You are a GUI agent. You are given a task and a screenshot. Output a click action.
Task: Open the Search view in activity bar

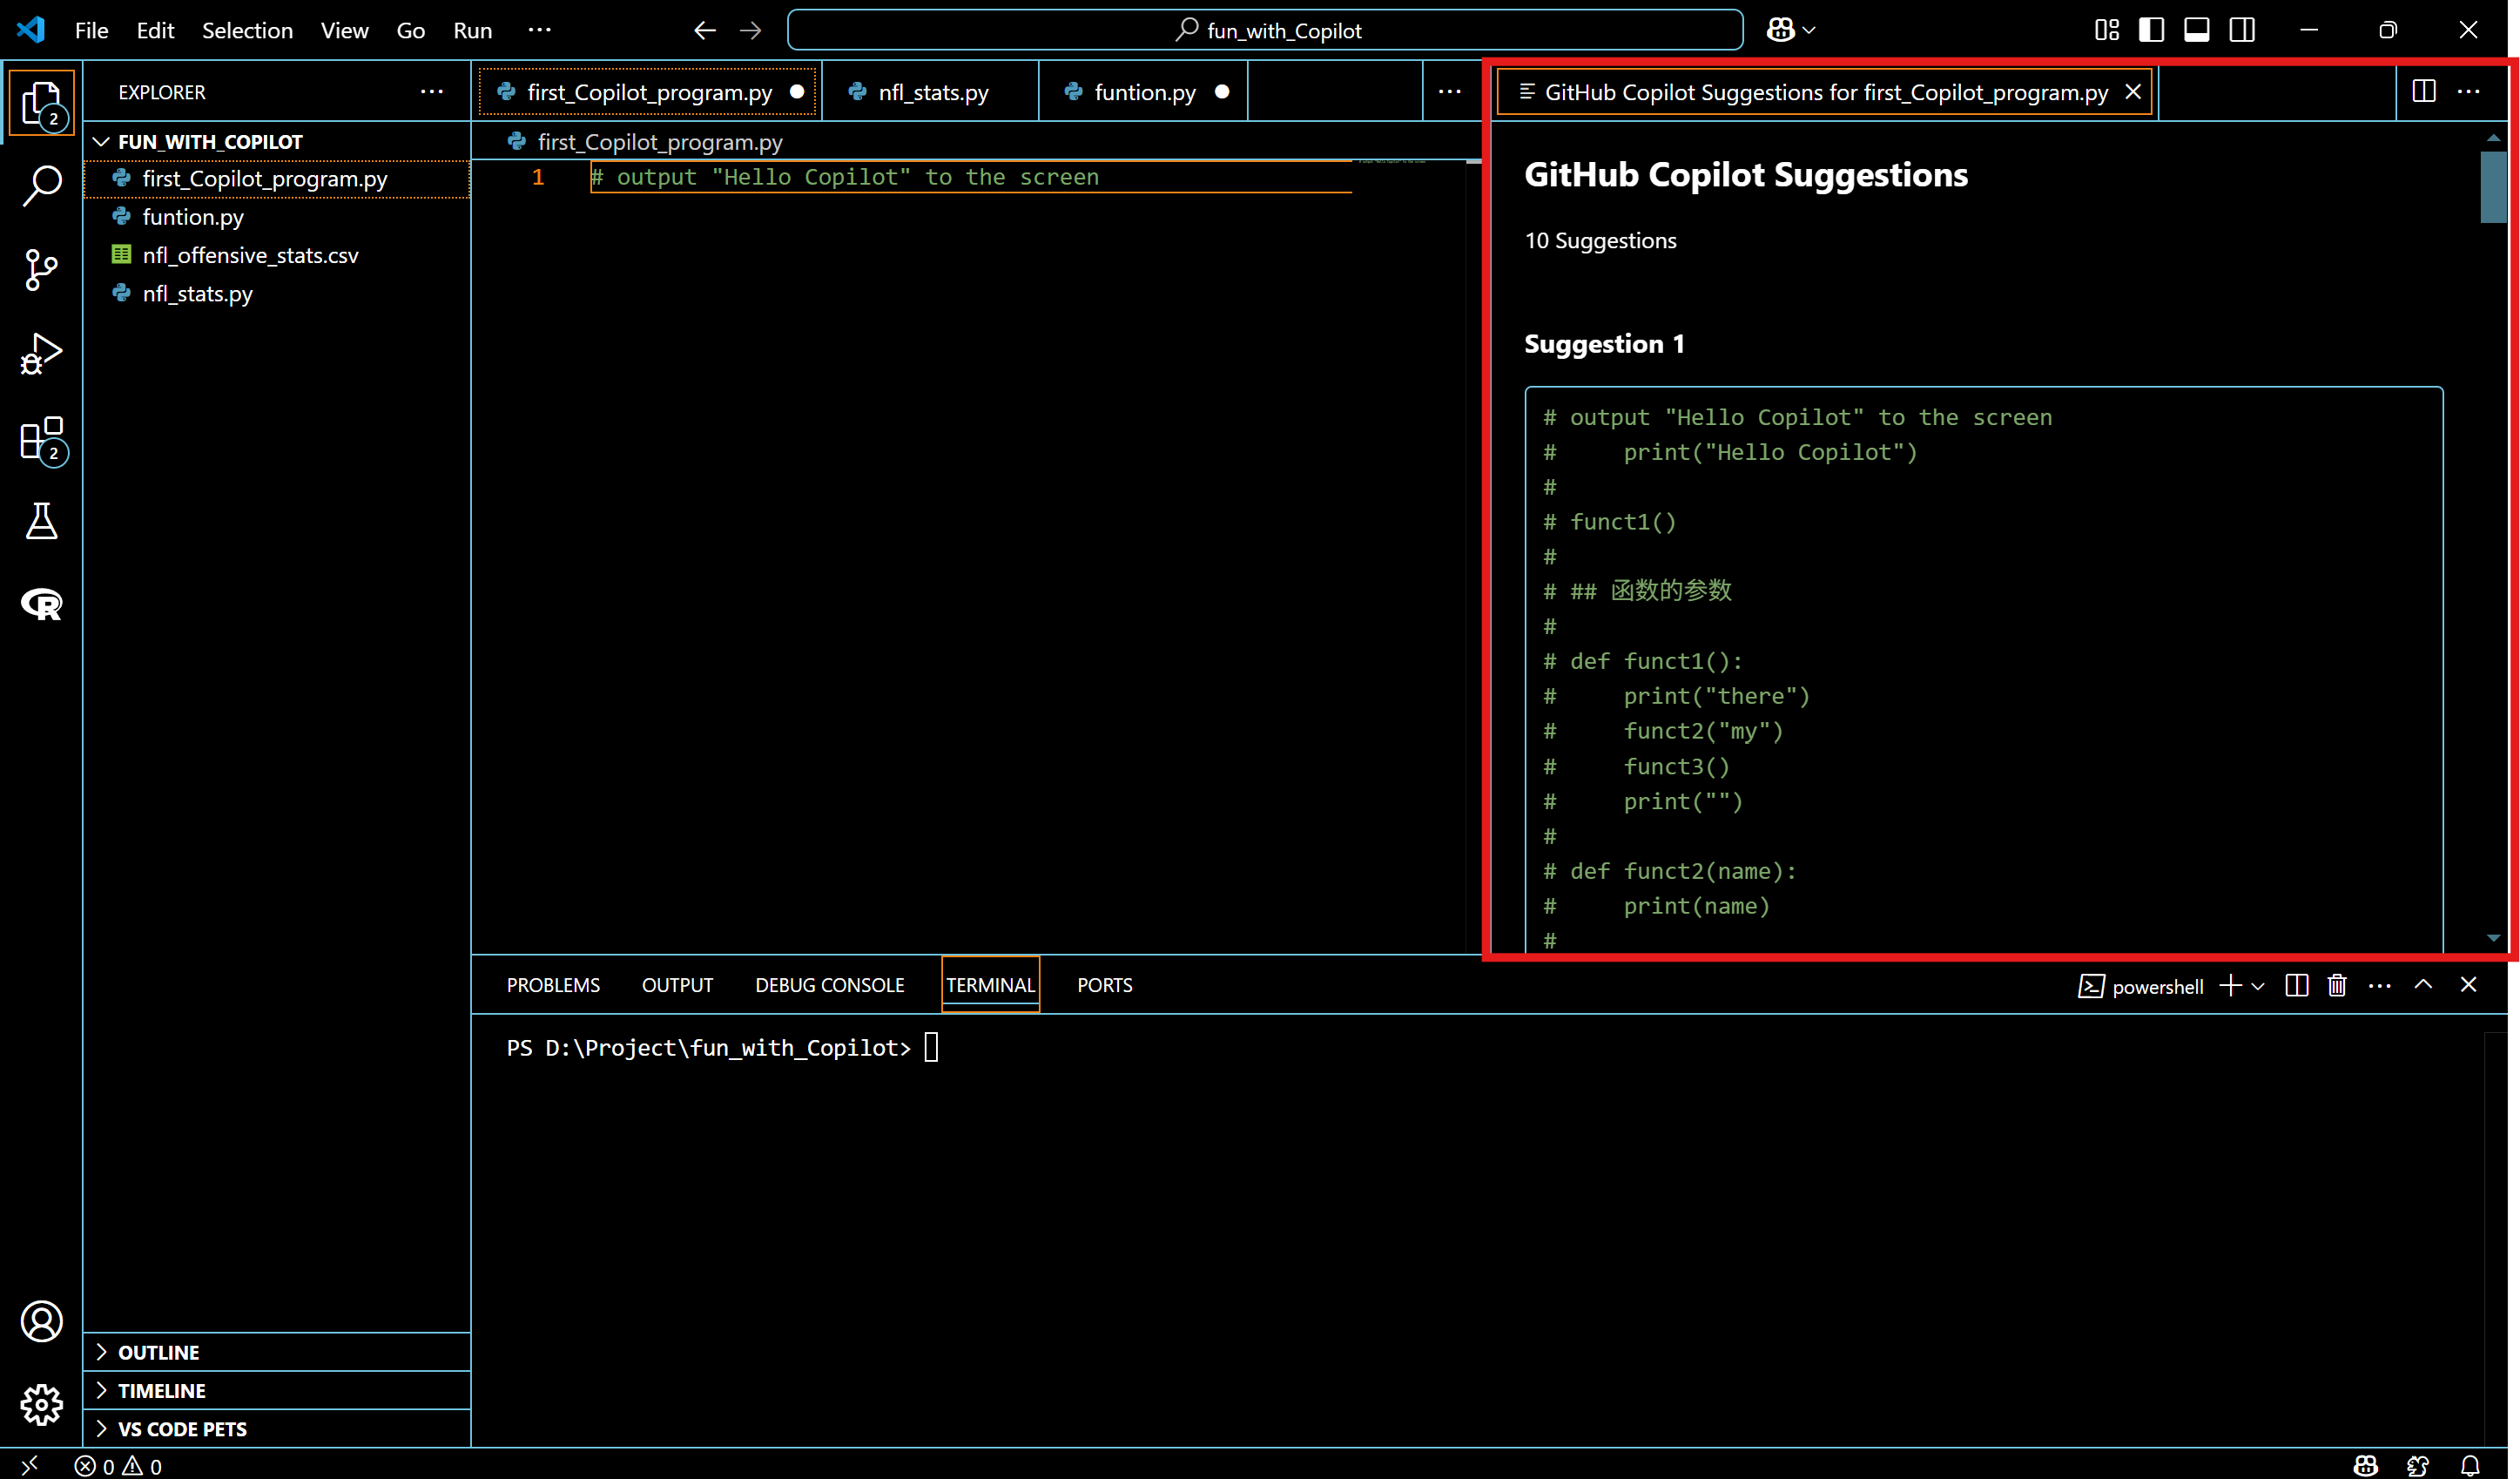point(41,186)
